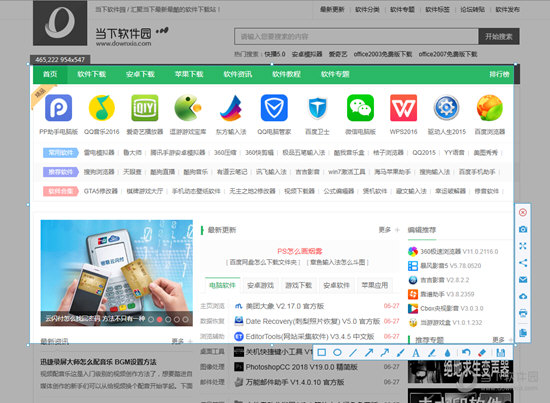
Task: Save the screenshot with floppy icon
Action: pos(501,352)
